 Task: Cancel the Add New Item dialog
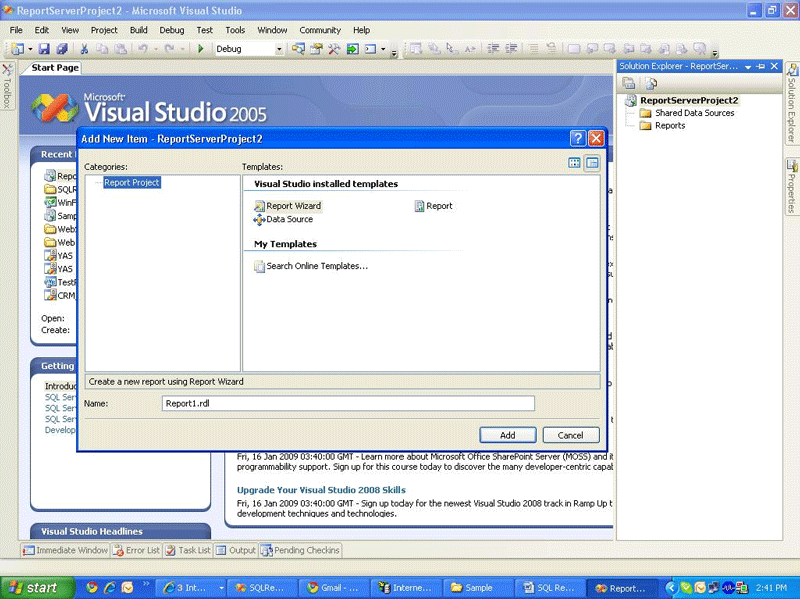tap(570, 435)
